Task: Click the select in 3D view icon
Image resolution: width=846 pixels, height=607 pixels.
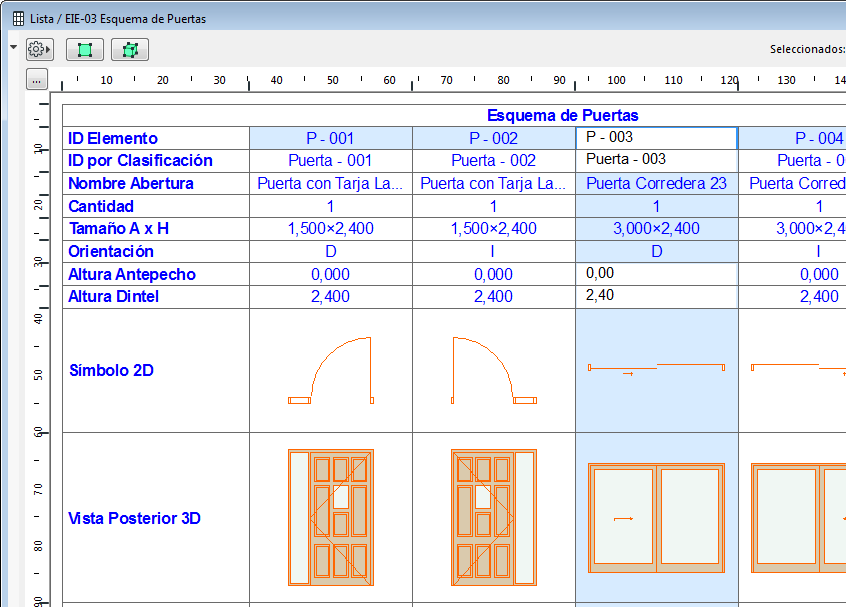Action: pyautogui.click(x=129, y=50)
